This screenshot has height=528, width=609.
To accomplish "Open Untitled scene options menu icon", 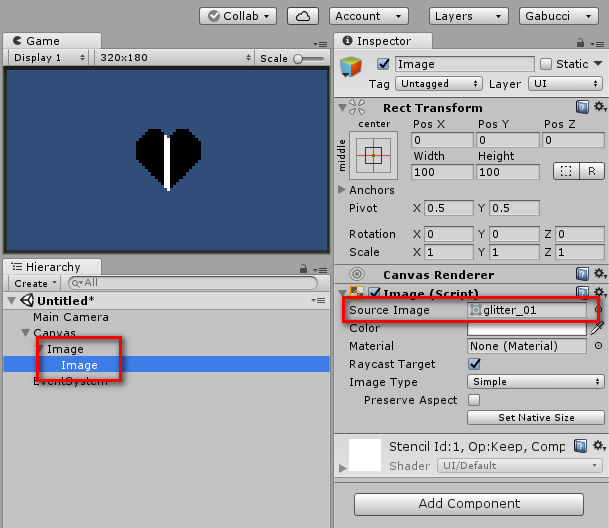I will (x=318, y=300).
